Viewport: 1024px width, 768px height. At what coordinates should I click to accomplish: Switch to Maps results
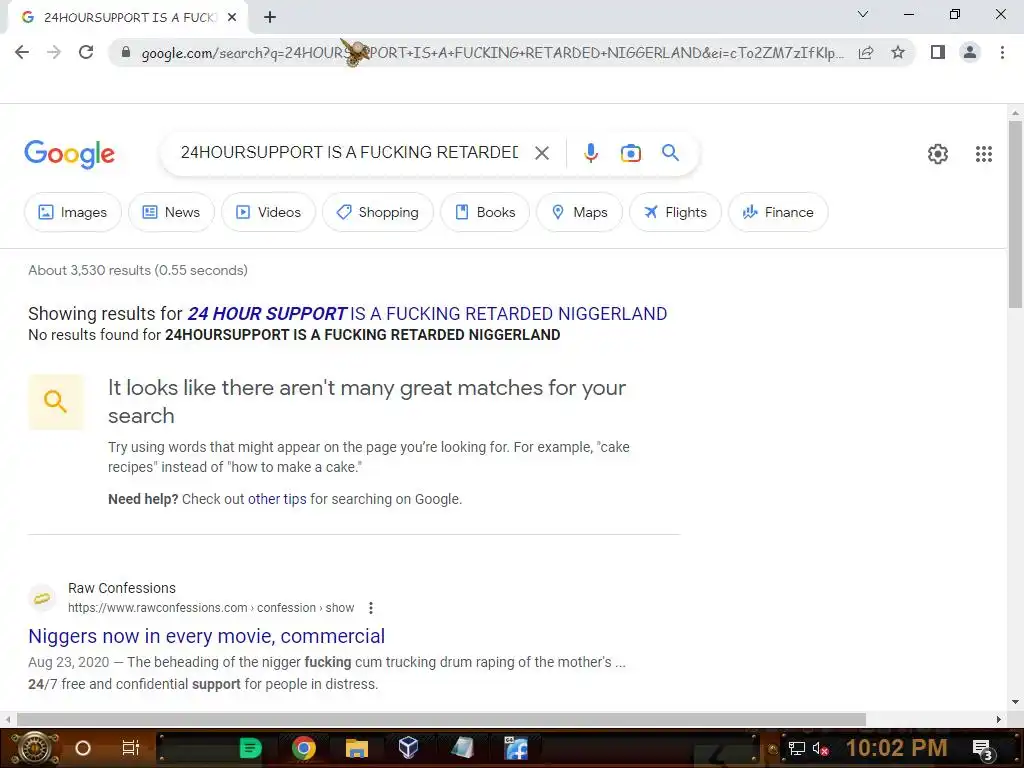(580, 212)
